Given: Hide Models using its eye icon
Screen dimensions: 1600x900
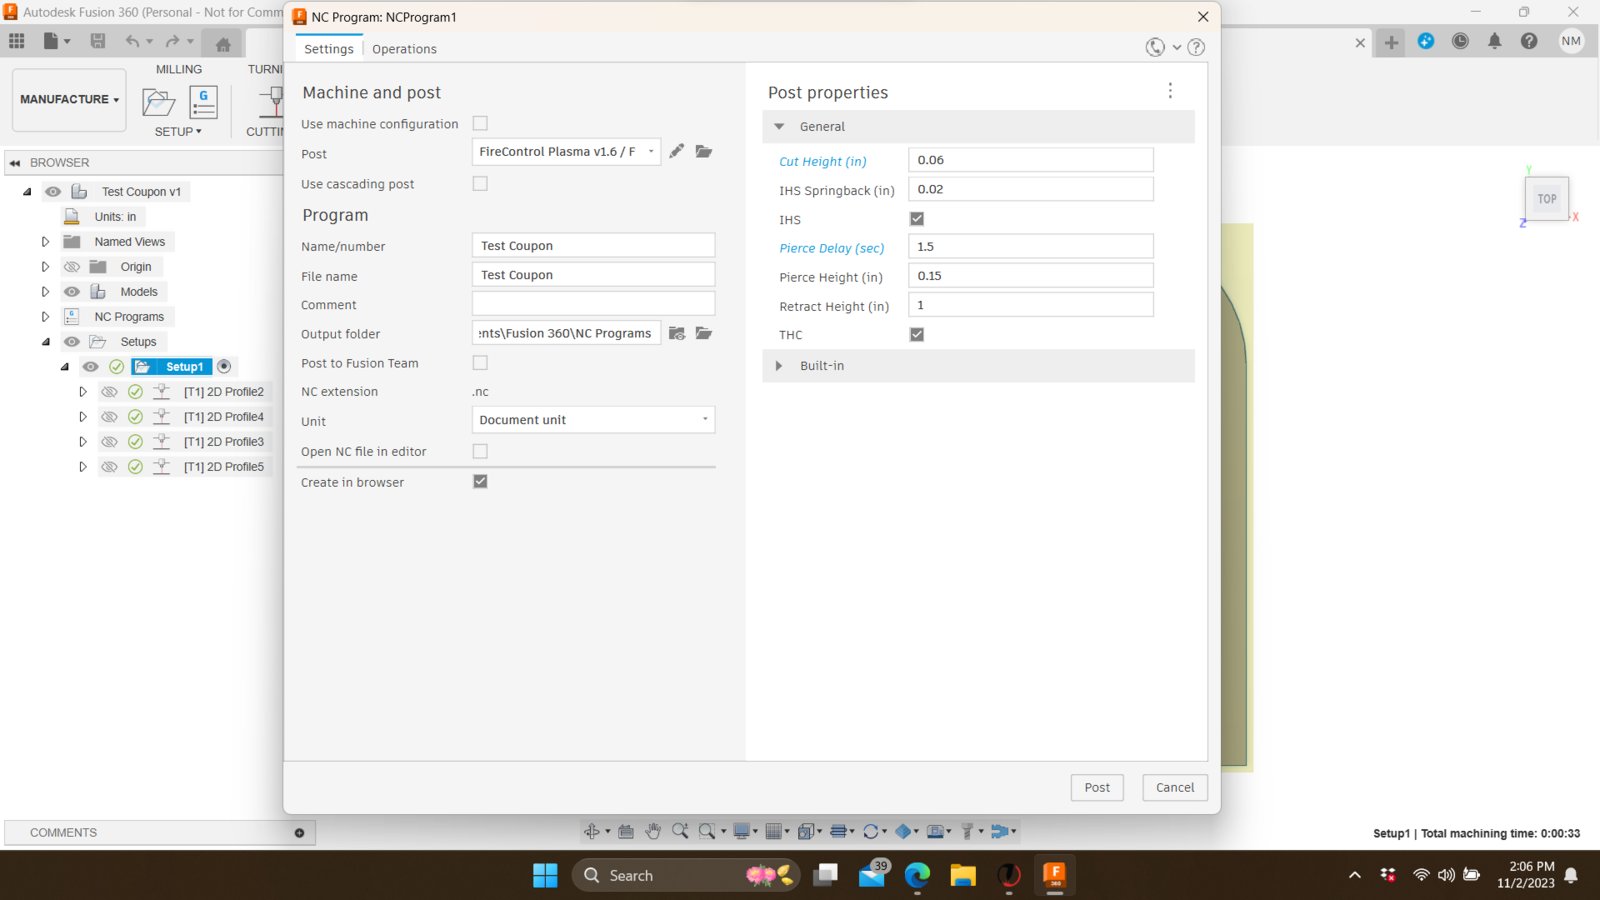Looking at the screenshot, I should 72,292.
